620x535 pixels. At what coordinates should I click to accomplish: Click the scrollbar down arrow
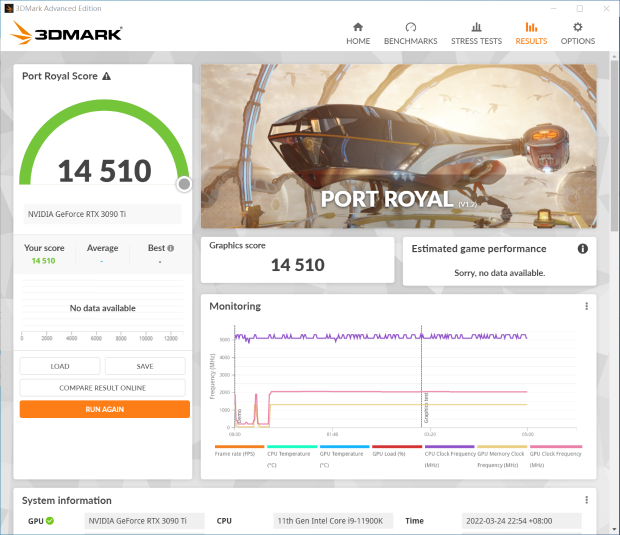coord(614,529)
